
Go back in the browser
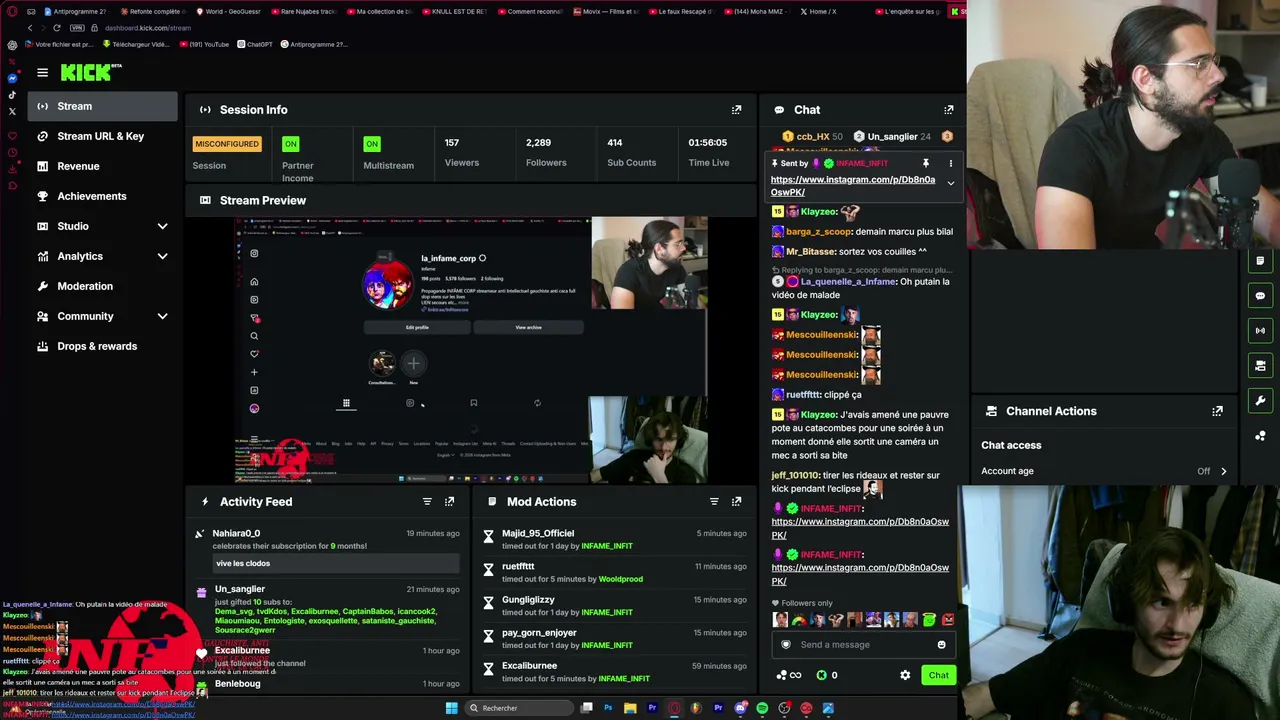[30, 28]
